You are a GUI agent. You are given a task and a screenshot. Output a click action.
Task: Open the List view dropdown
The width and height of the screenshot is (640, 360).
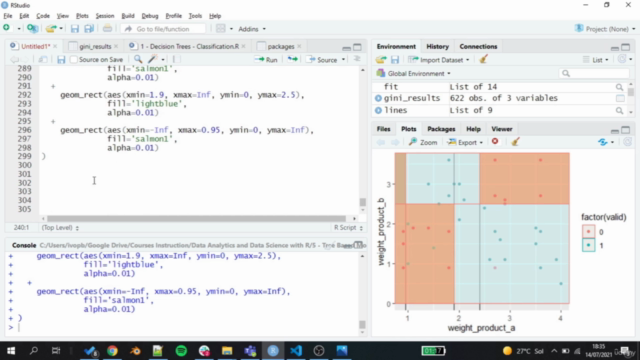pyautogui.click(x=596, y=60)
